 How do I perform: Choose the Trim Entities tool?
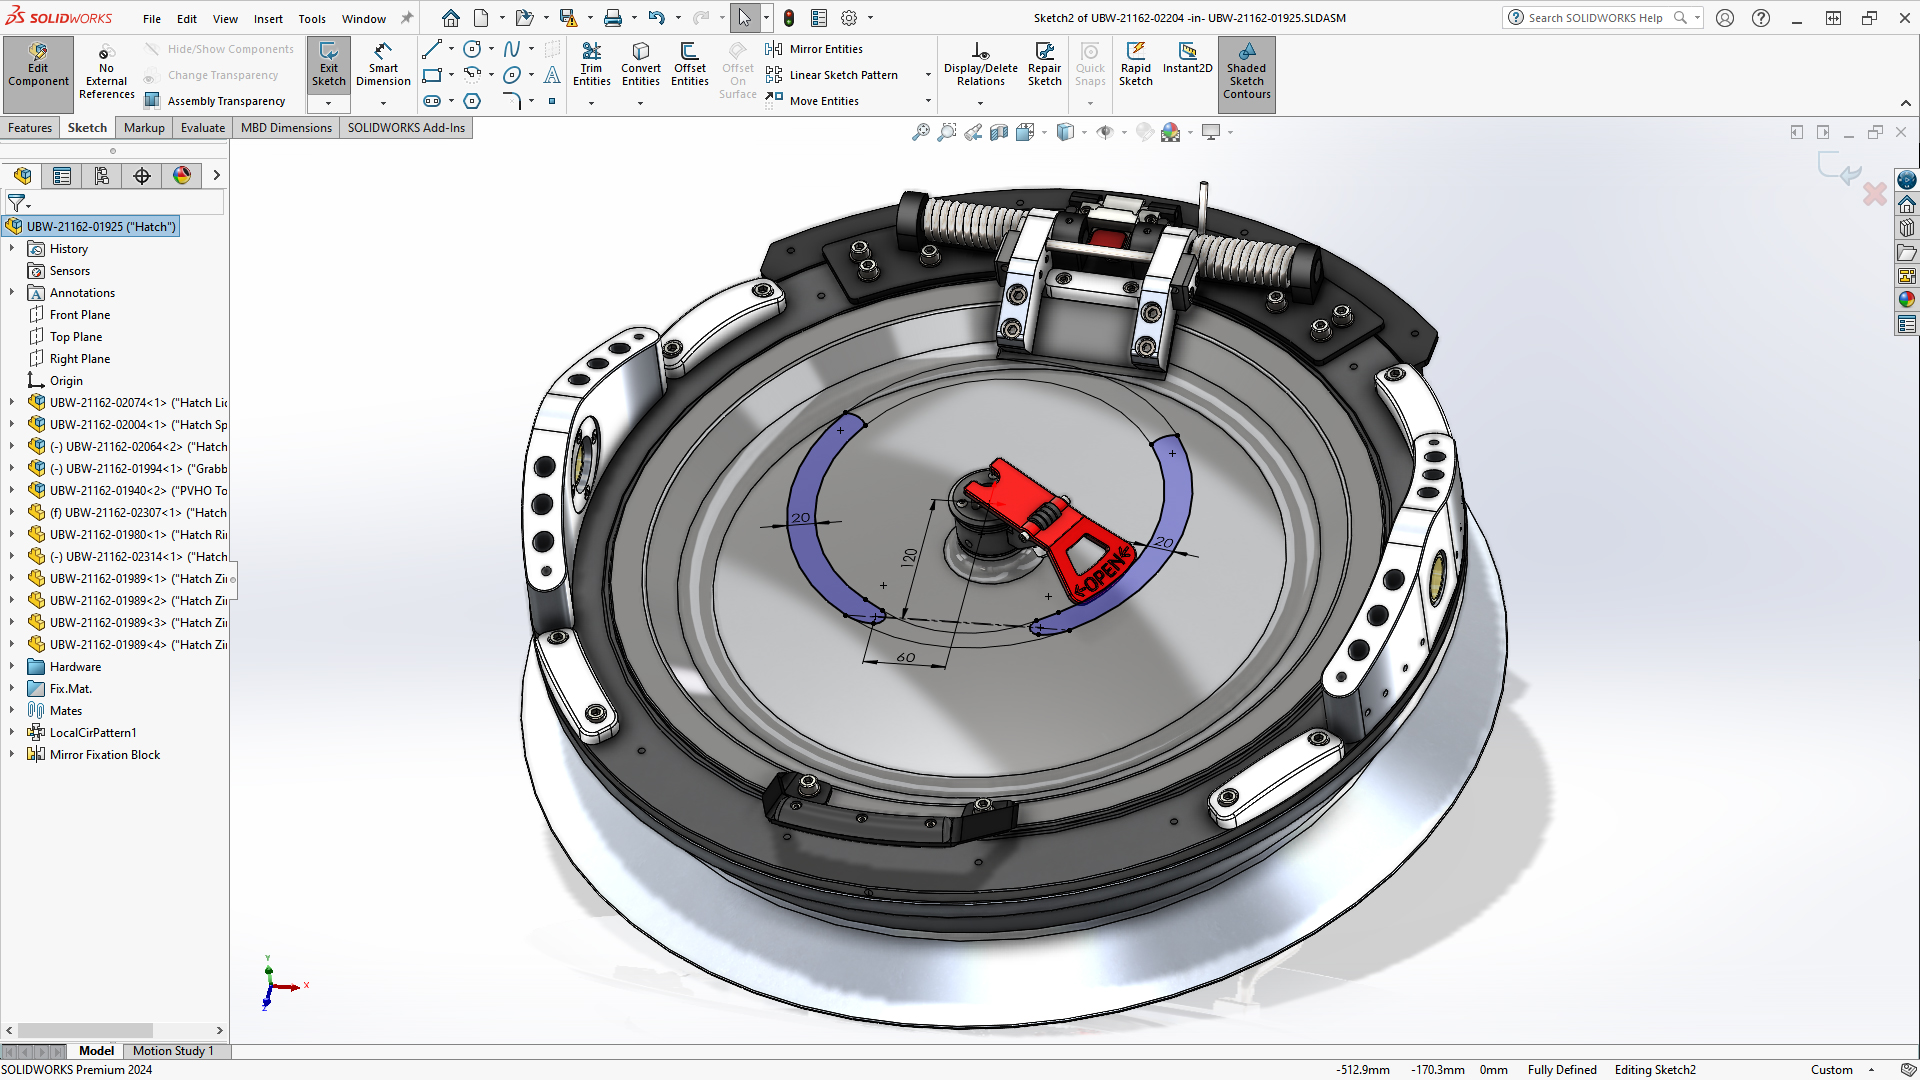pos(591,66)
